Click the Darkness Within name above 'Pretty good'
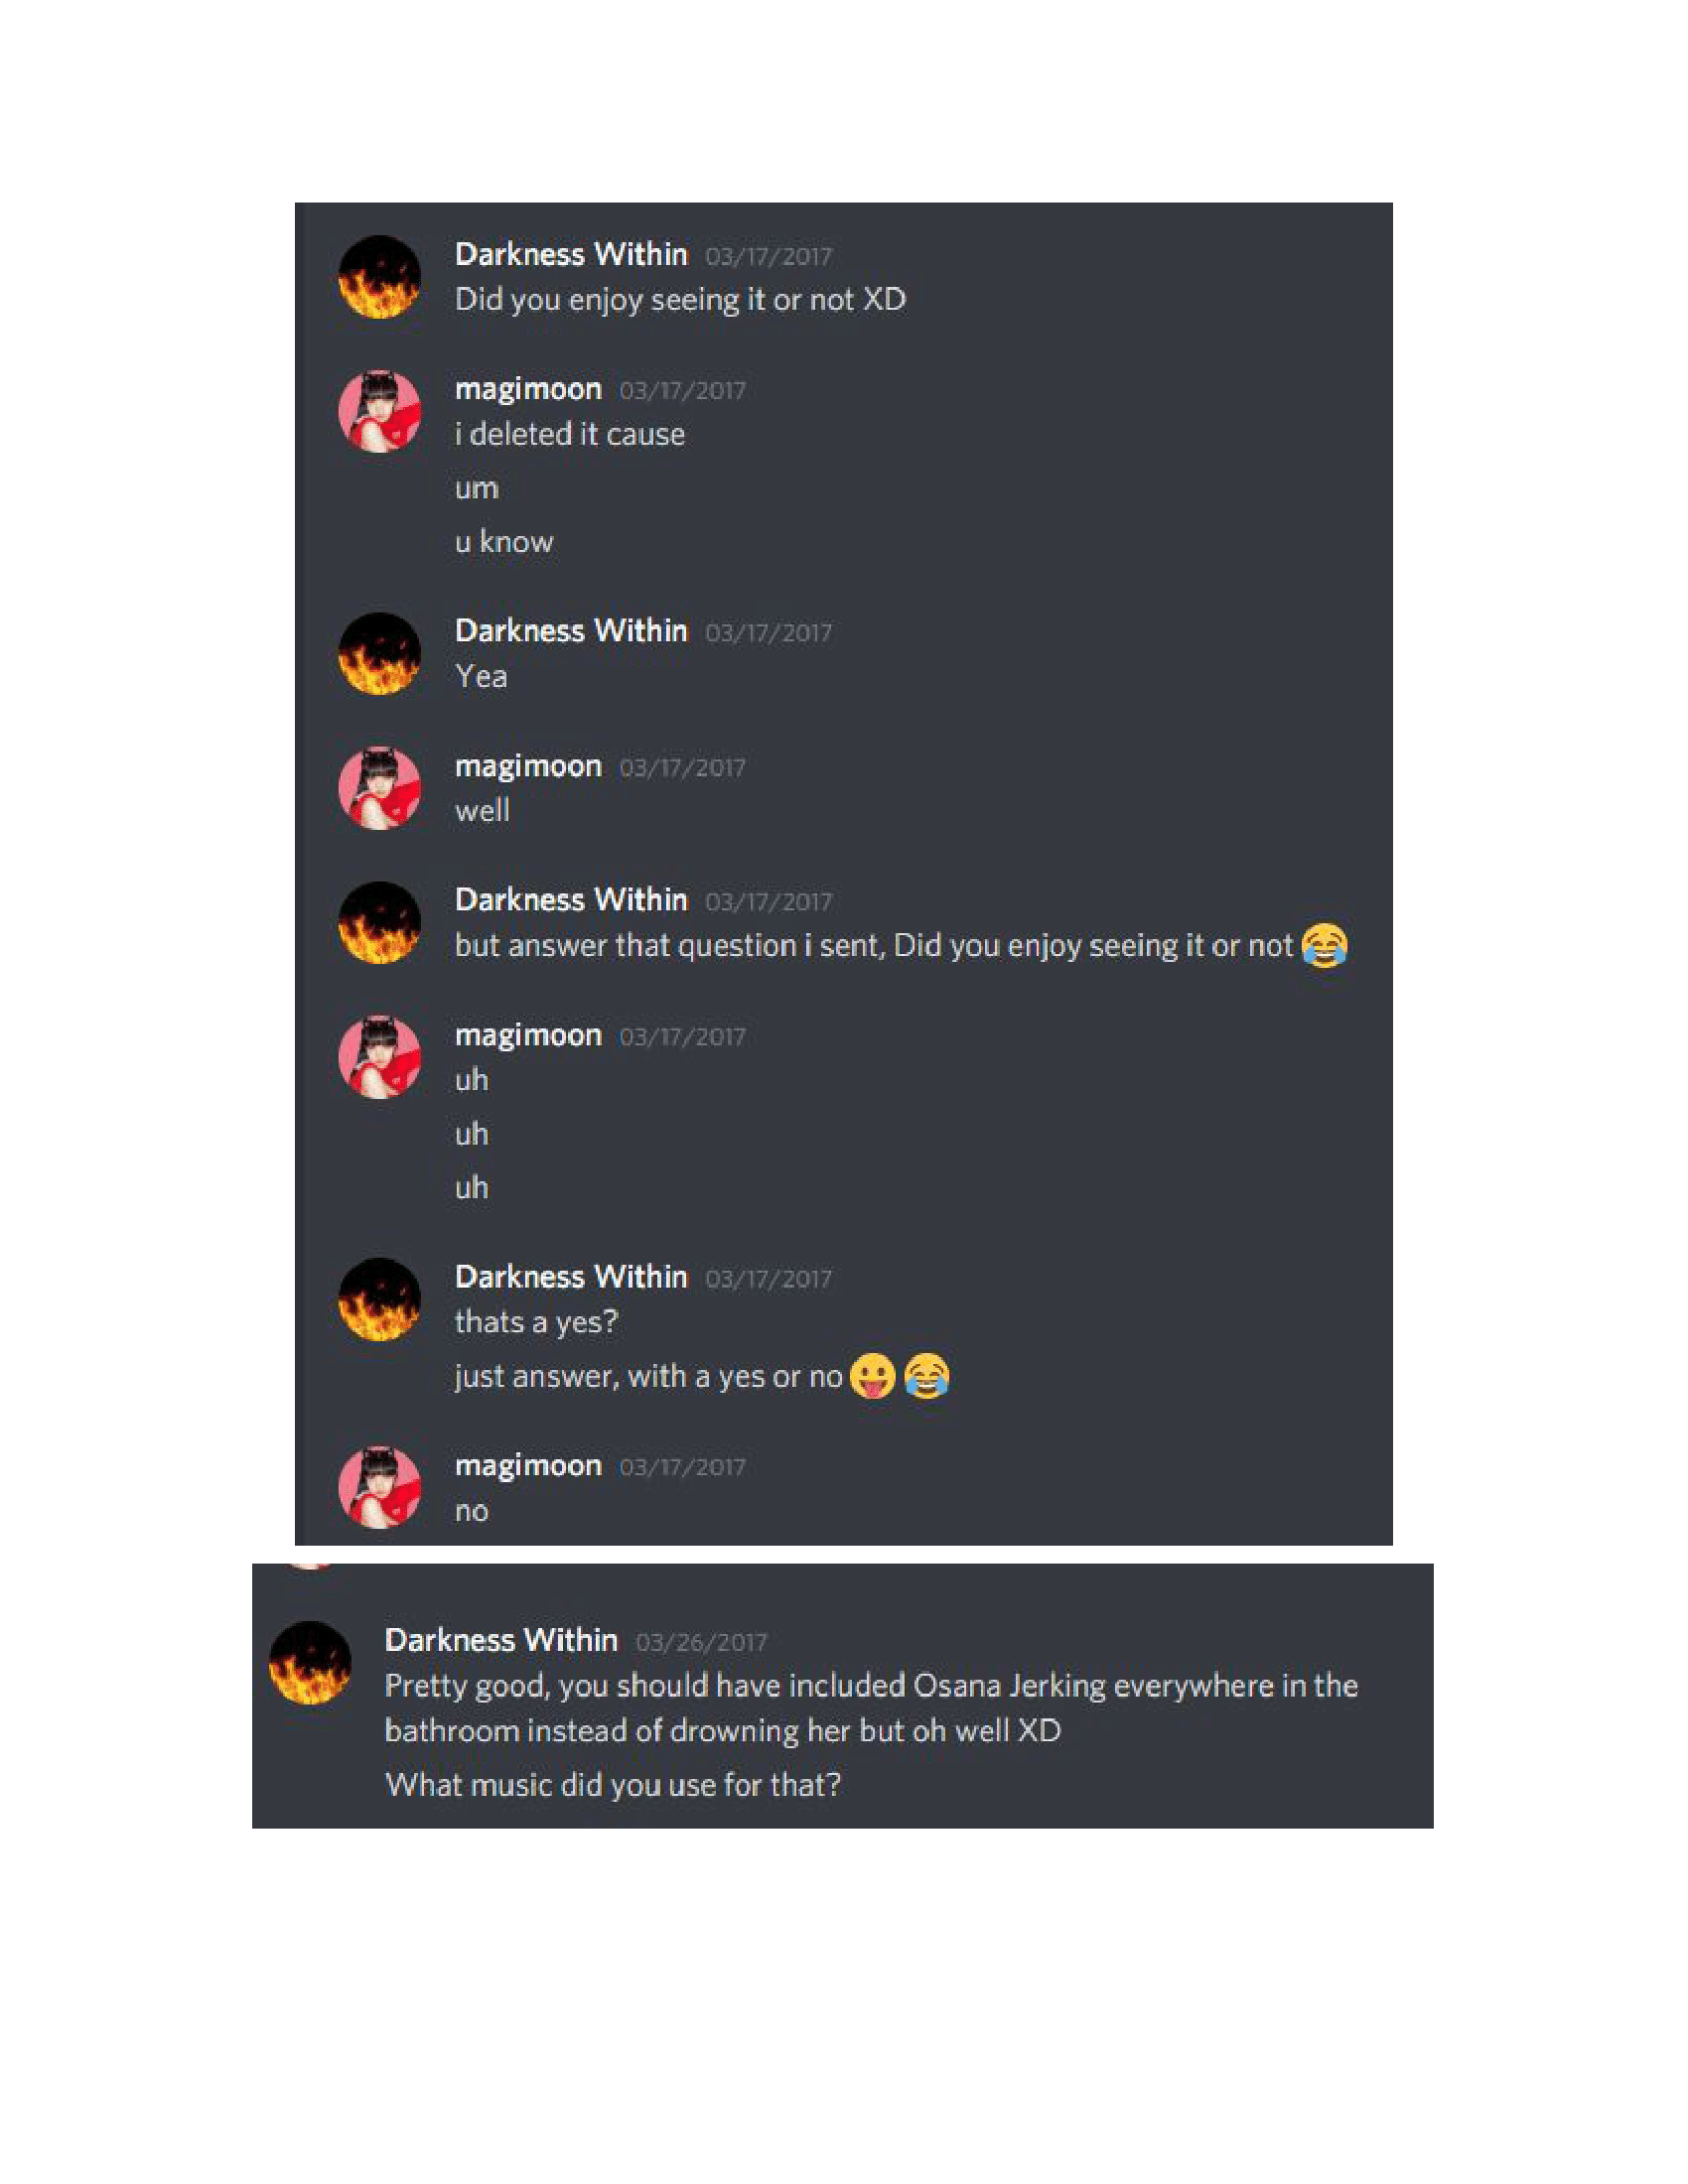The width and height of the screenshot is (1688, 2184). click(501, 1640)
